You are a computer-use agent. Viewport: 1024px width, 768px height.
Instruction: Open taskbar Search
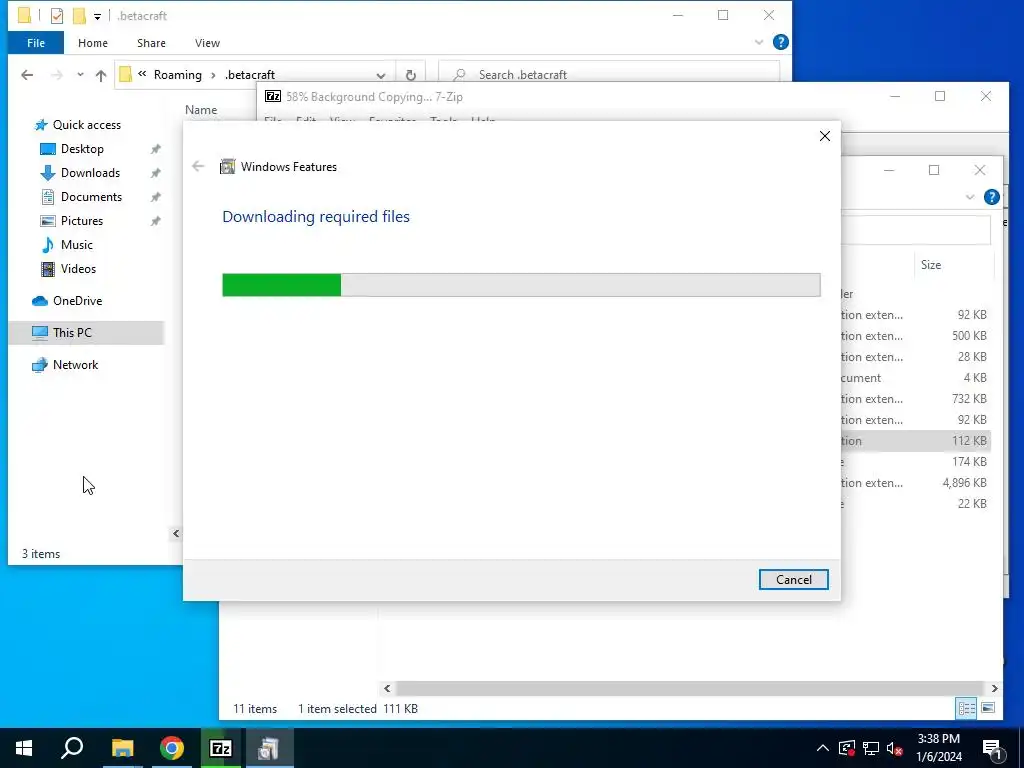[72, 748]
